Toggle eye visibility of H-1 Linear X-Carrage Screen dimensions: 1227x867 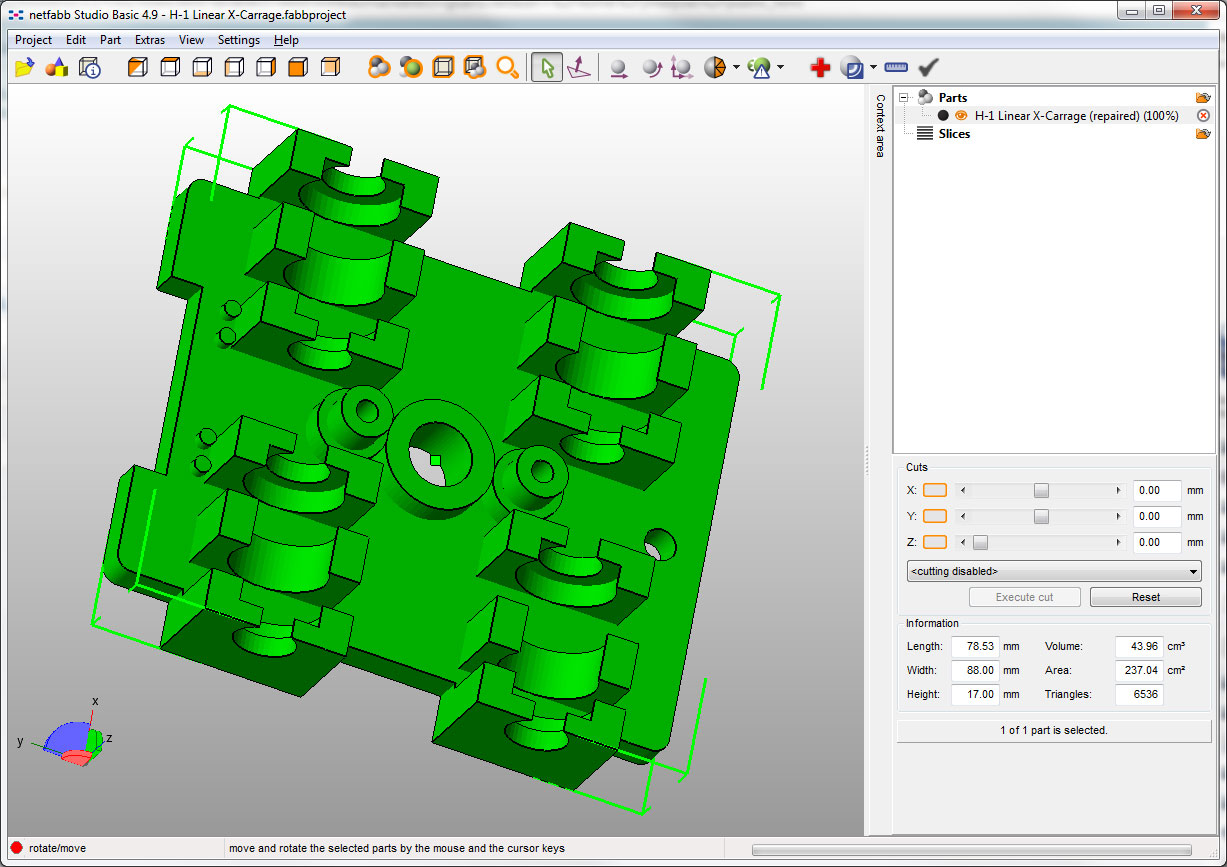point(961,116)
